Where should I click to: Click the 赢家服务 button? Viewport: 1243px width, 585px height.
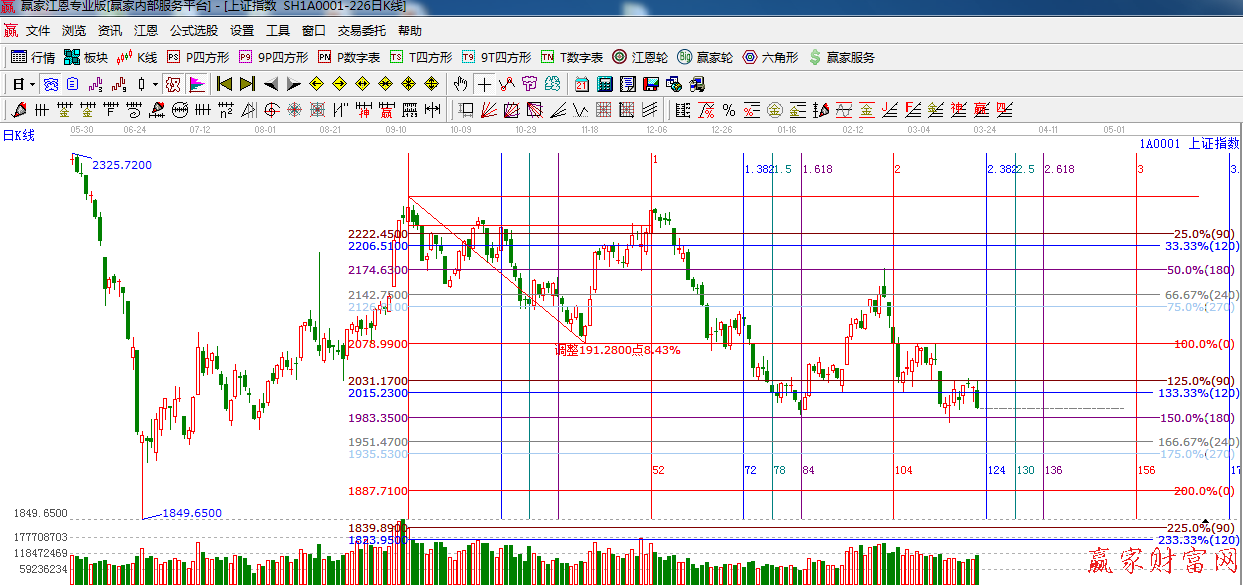point(841,58)
